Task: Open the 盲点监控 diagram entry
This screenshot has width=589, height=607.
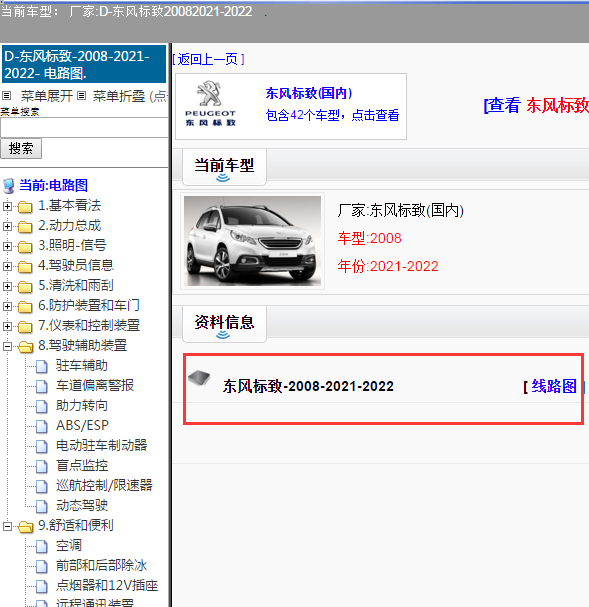Action: tap(82, 466)
